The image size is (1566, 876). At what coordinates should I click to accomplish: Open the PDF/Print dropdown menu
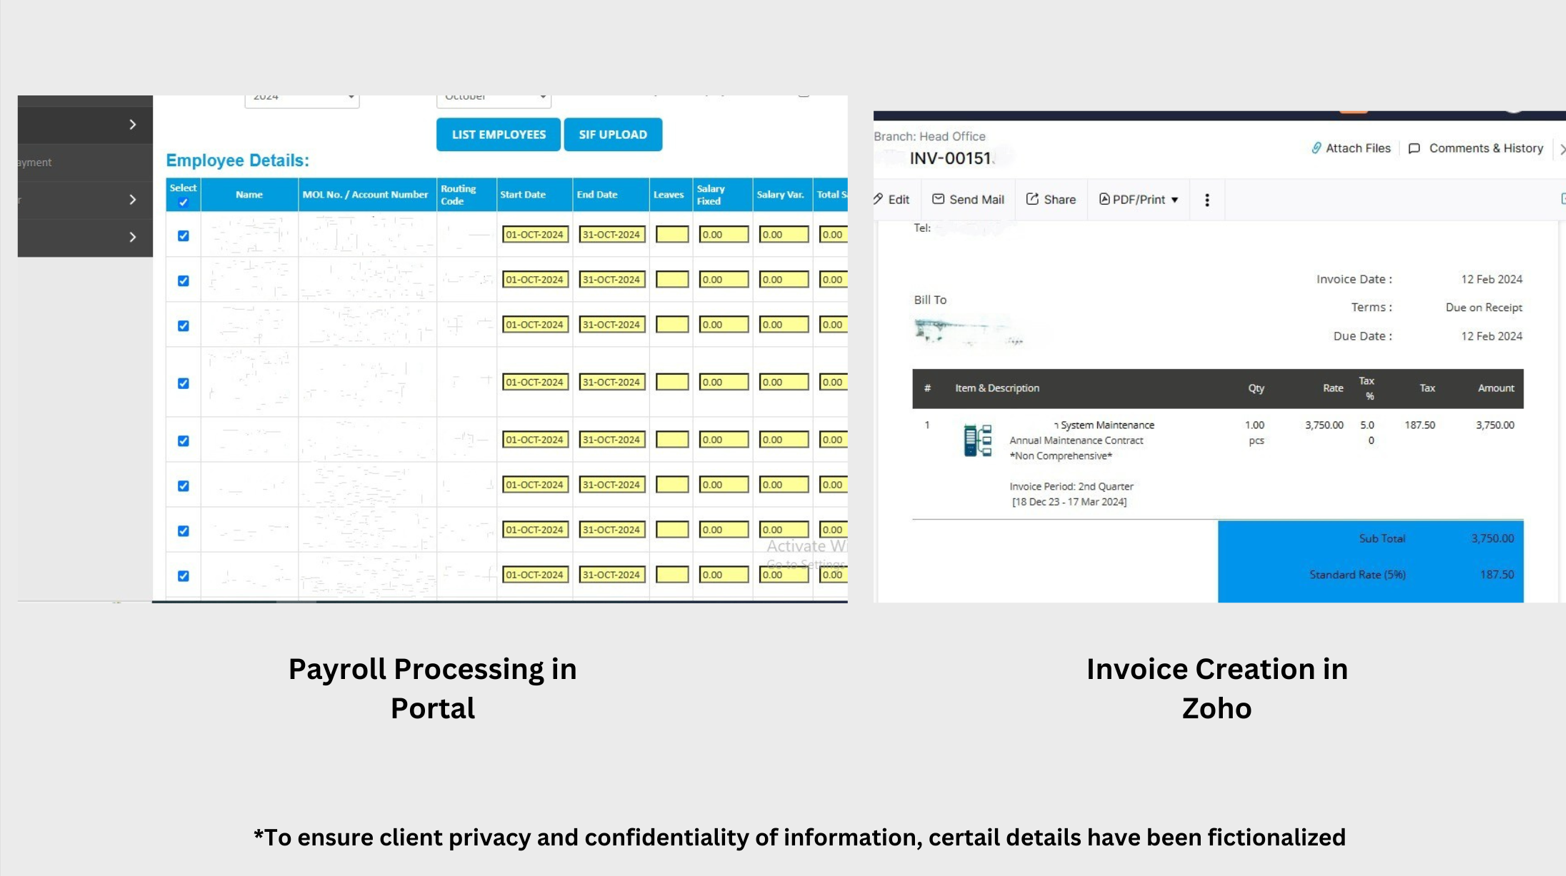click(x=1138, y=200)
